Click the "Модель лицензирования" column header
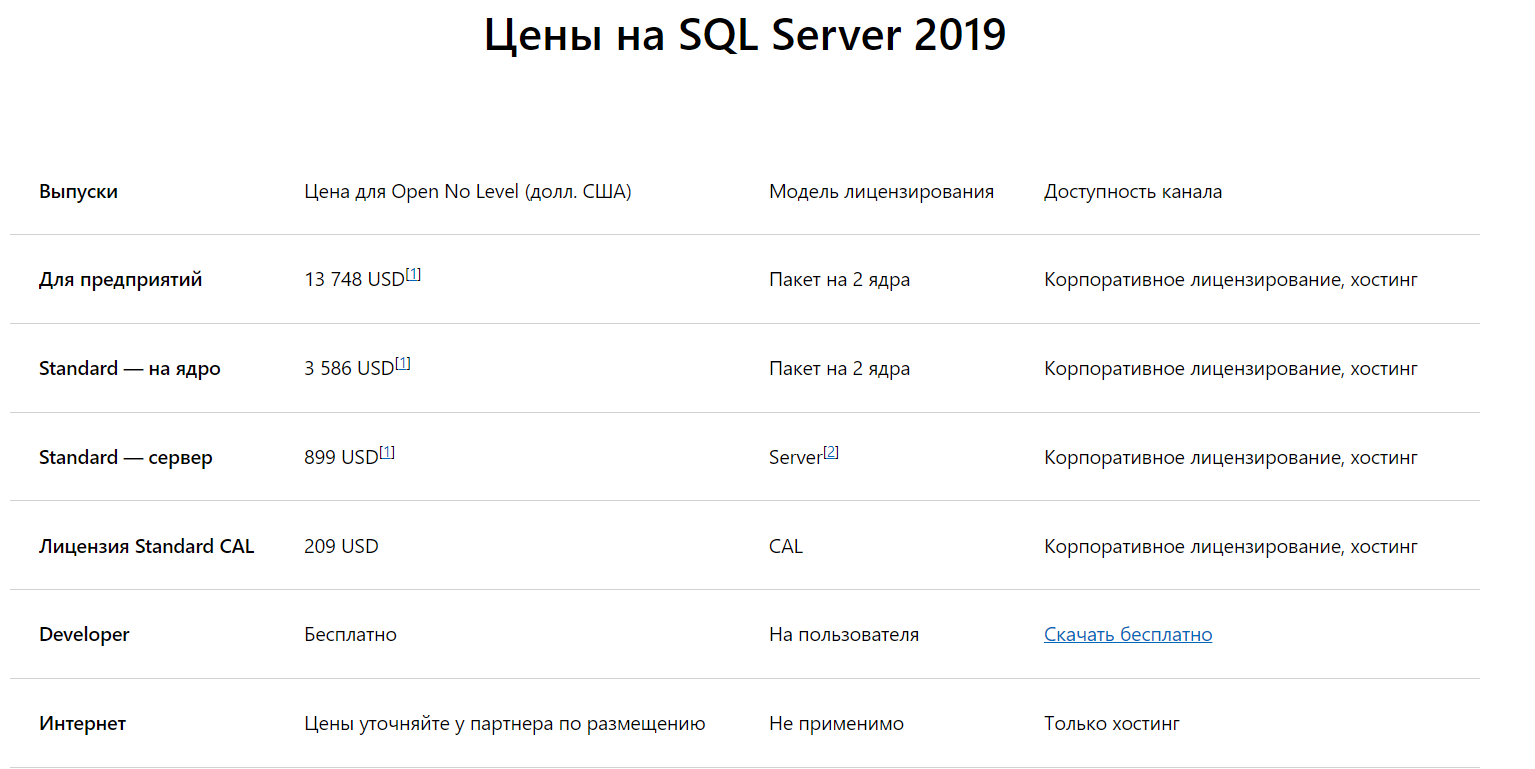This screenshot has height=769, width=1535. pos(881,191)
